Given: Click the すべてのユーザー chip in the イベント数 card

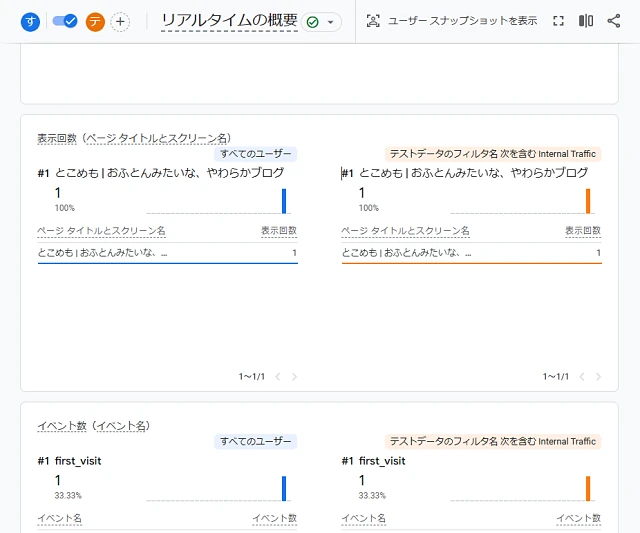Looking at the screenshot, I should (256, 441).
